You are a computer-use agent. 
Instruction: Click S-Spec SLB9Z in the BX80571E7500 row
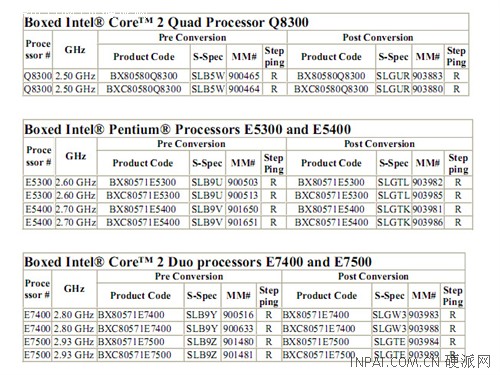(x=202, y=342)
